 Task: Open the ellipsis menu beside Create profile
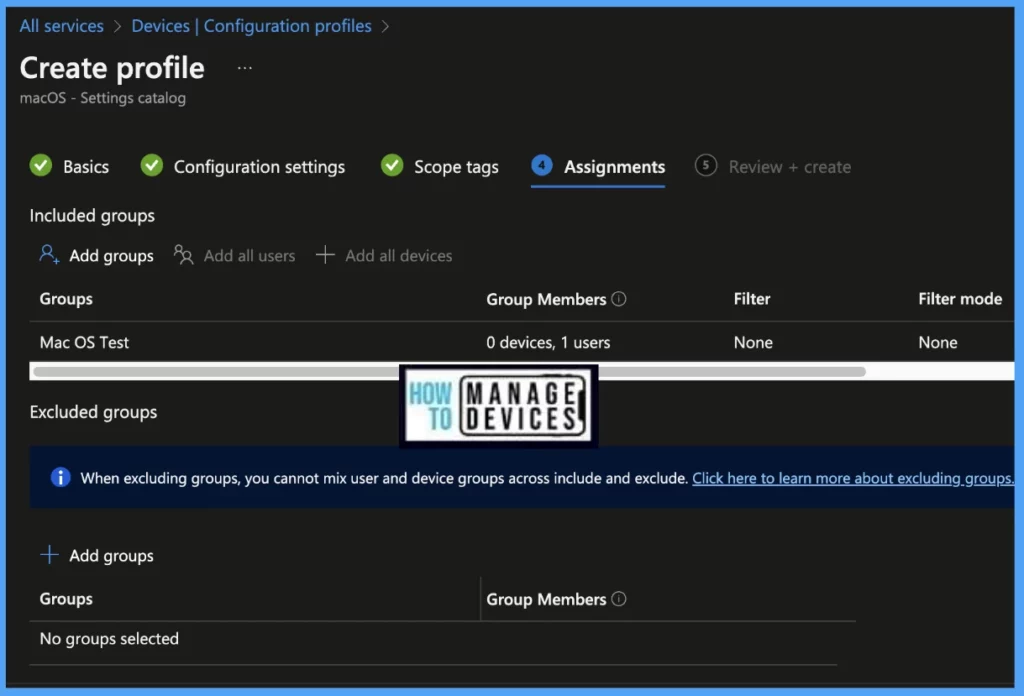(x=245, y=68)
